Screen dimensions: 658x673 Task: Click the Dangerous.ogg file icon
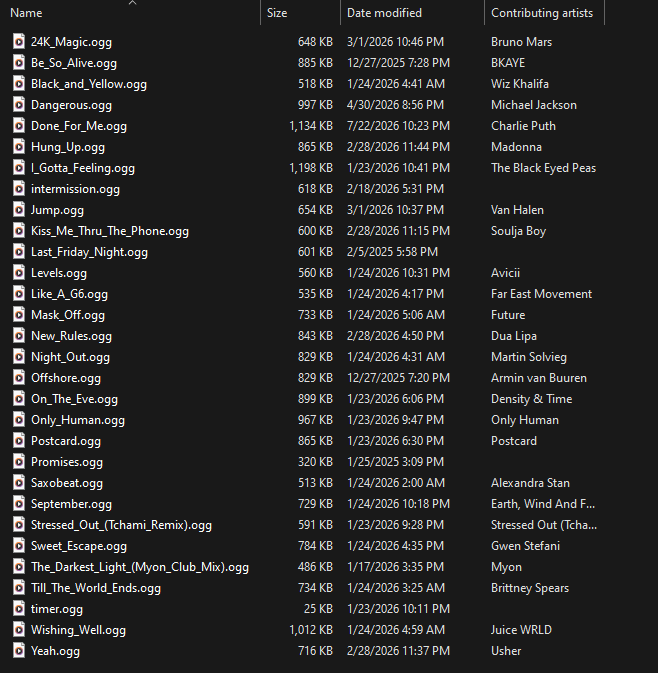pyautogui.click(x=18, y=105)
